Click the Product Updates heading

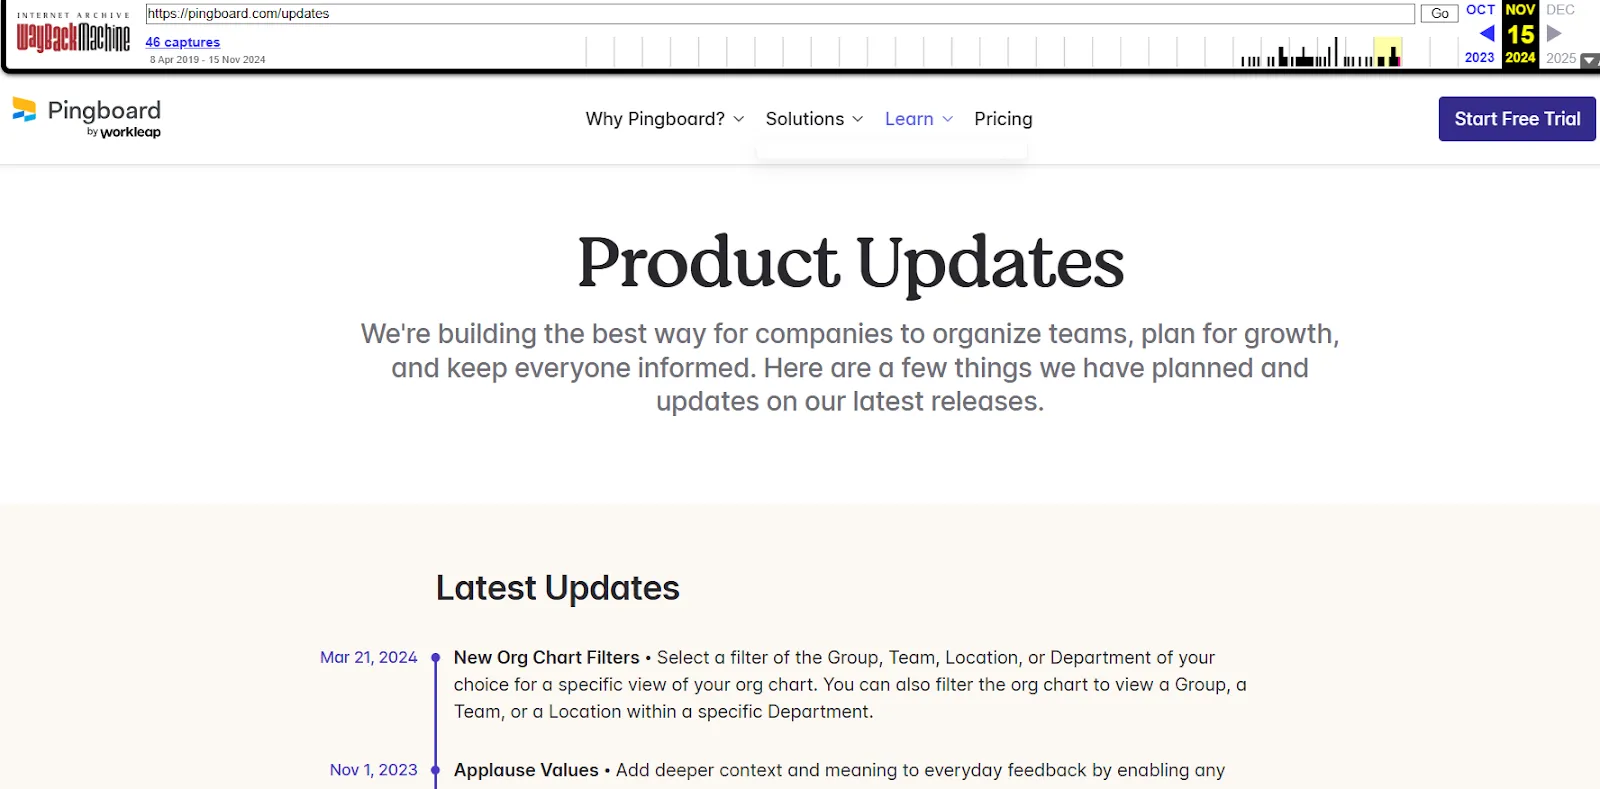tap(850, 263)
